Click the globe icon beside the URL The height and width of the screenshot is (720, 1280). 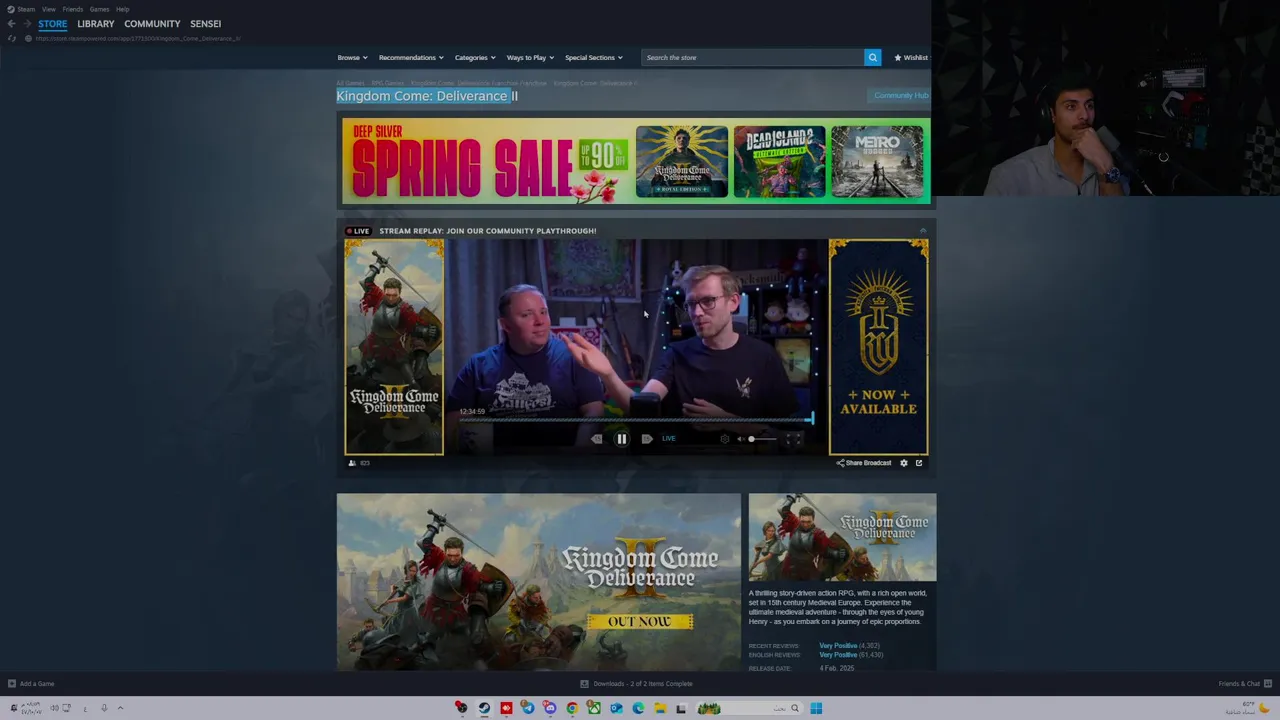click(28, 38)
